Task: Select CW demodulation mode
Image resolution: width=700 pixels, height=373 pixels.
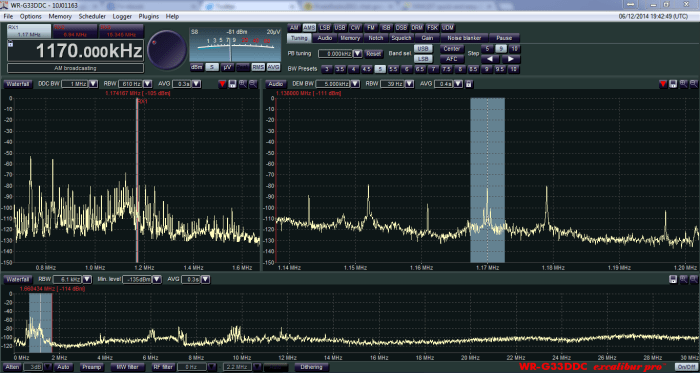Action: pos(355,28)
